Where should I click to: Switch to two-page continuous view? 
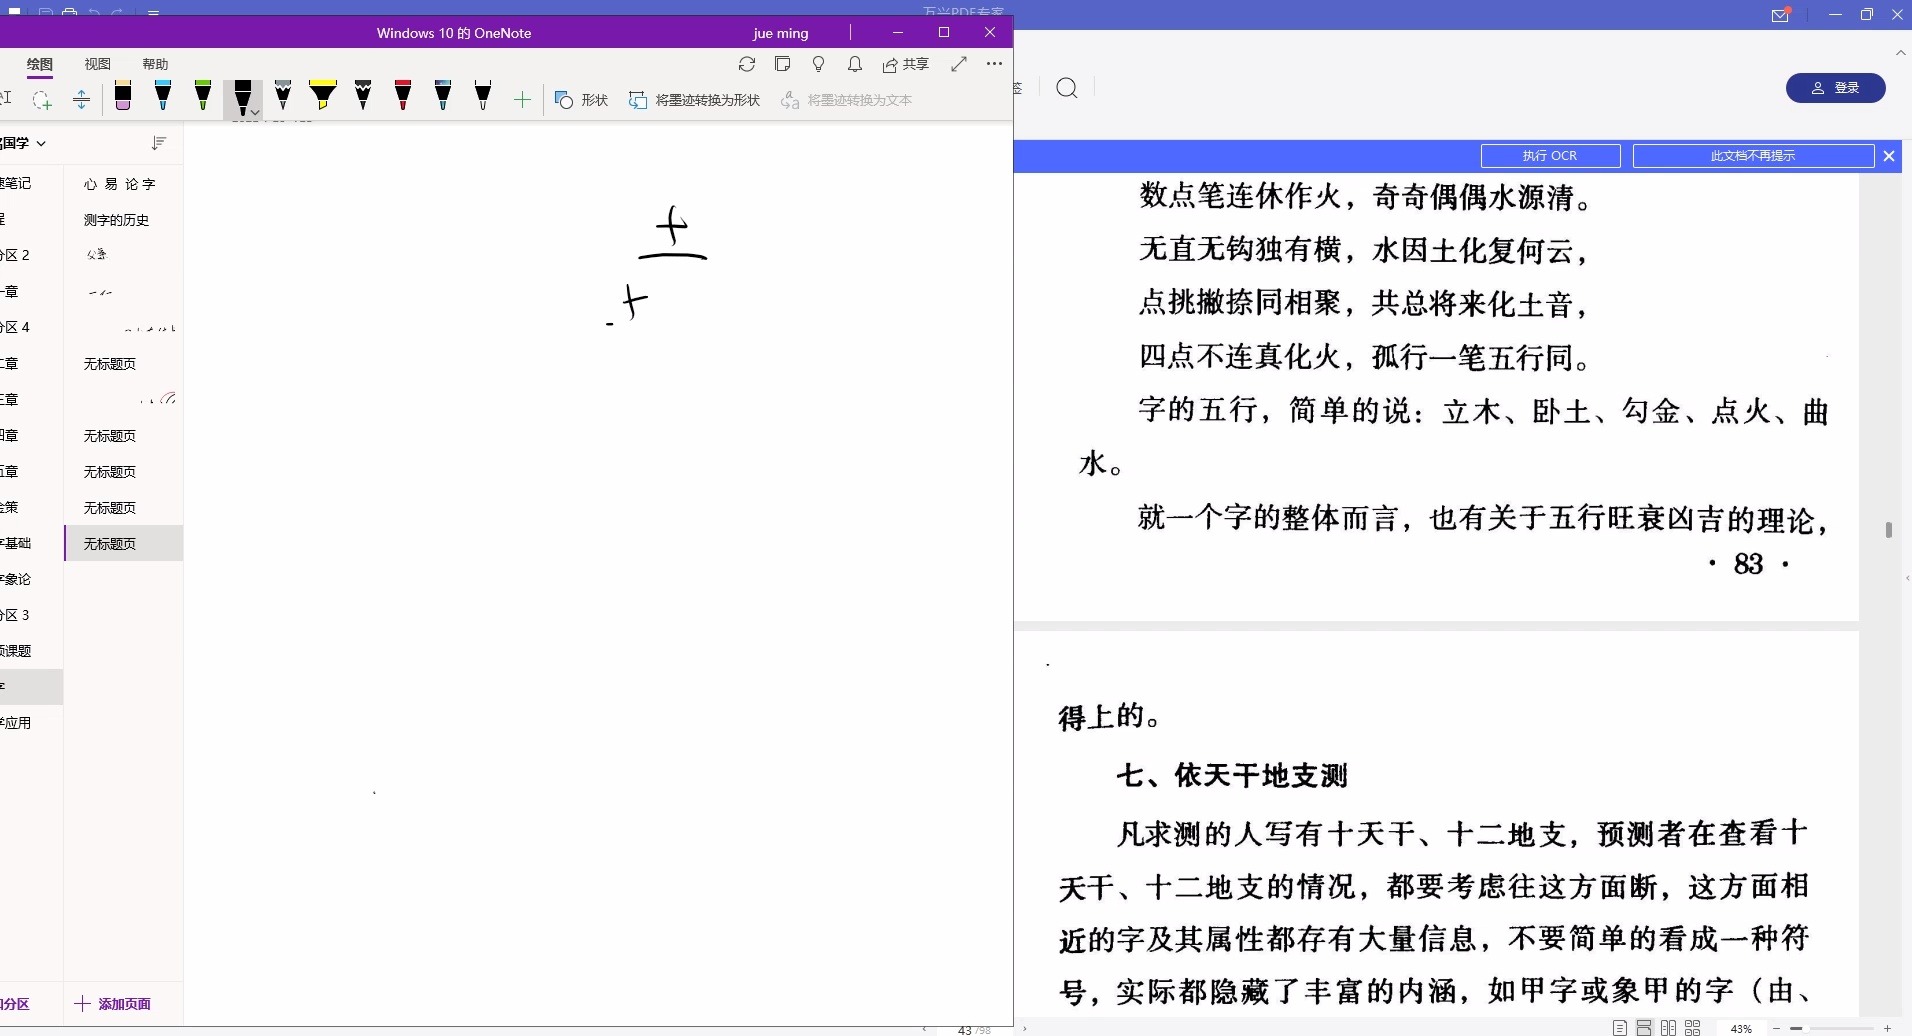[x=1693, y=1028]
